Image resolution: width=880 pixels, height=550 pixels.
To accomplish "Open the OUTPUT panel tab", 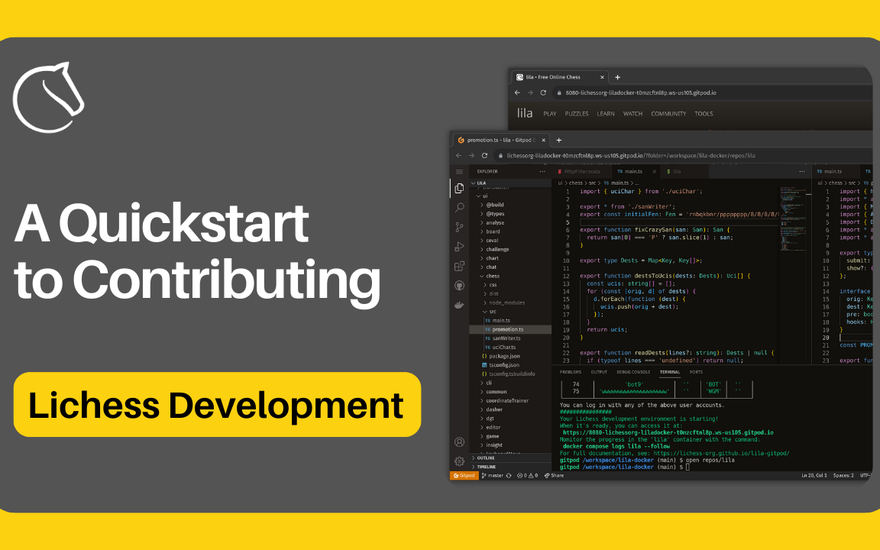I will coord(599,372).
